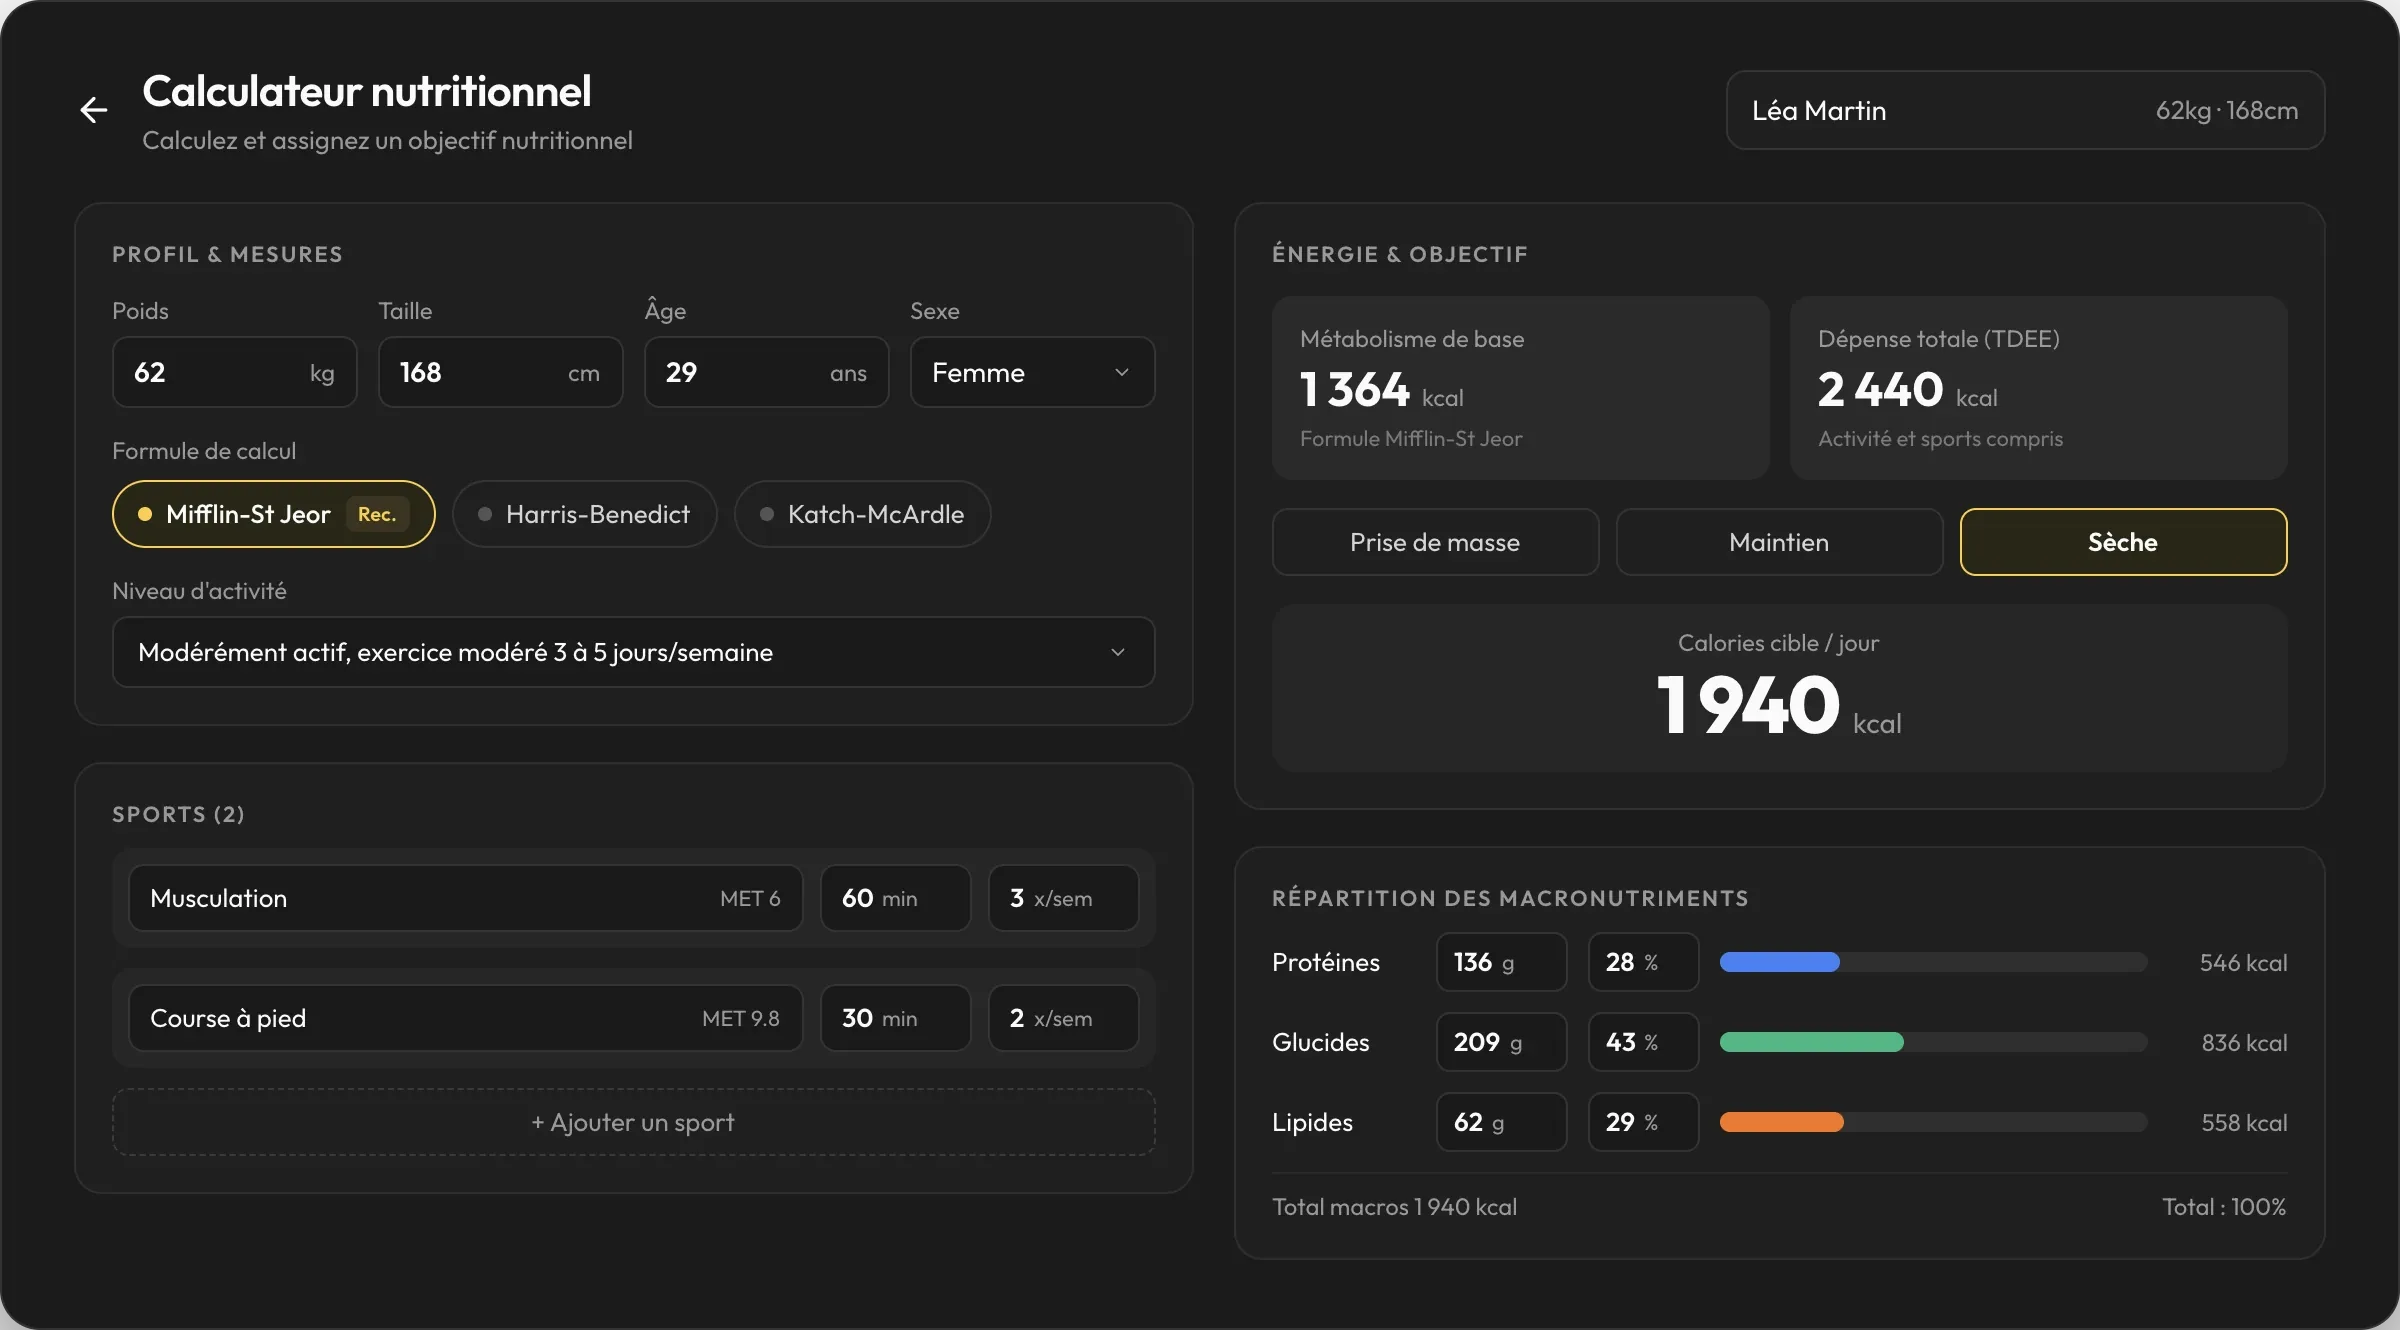Click the 62kg · 168cm client stats
The width and height of the screenshot is (2400, 1330).
[x=2227, y=111]
